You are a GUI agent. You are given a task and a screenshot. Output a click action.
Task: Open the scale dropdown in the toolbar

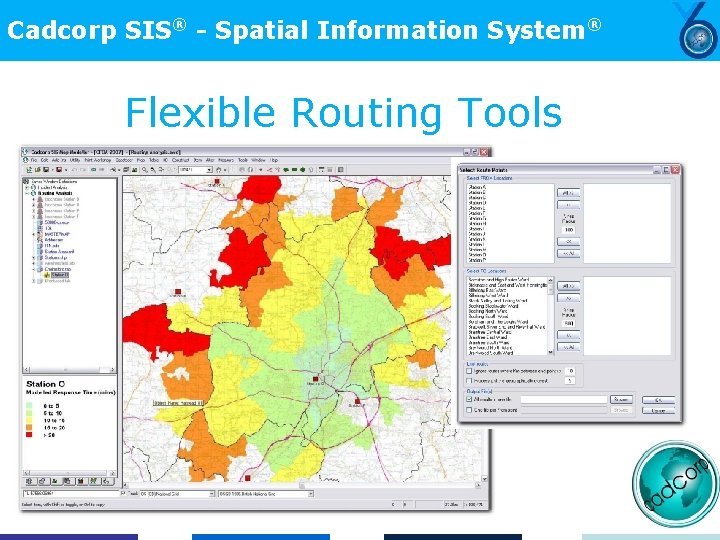coord(209,170)
